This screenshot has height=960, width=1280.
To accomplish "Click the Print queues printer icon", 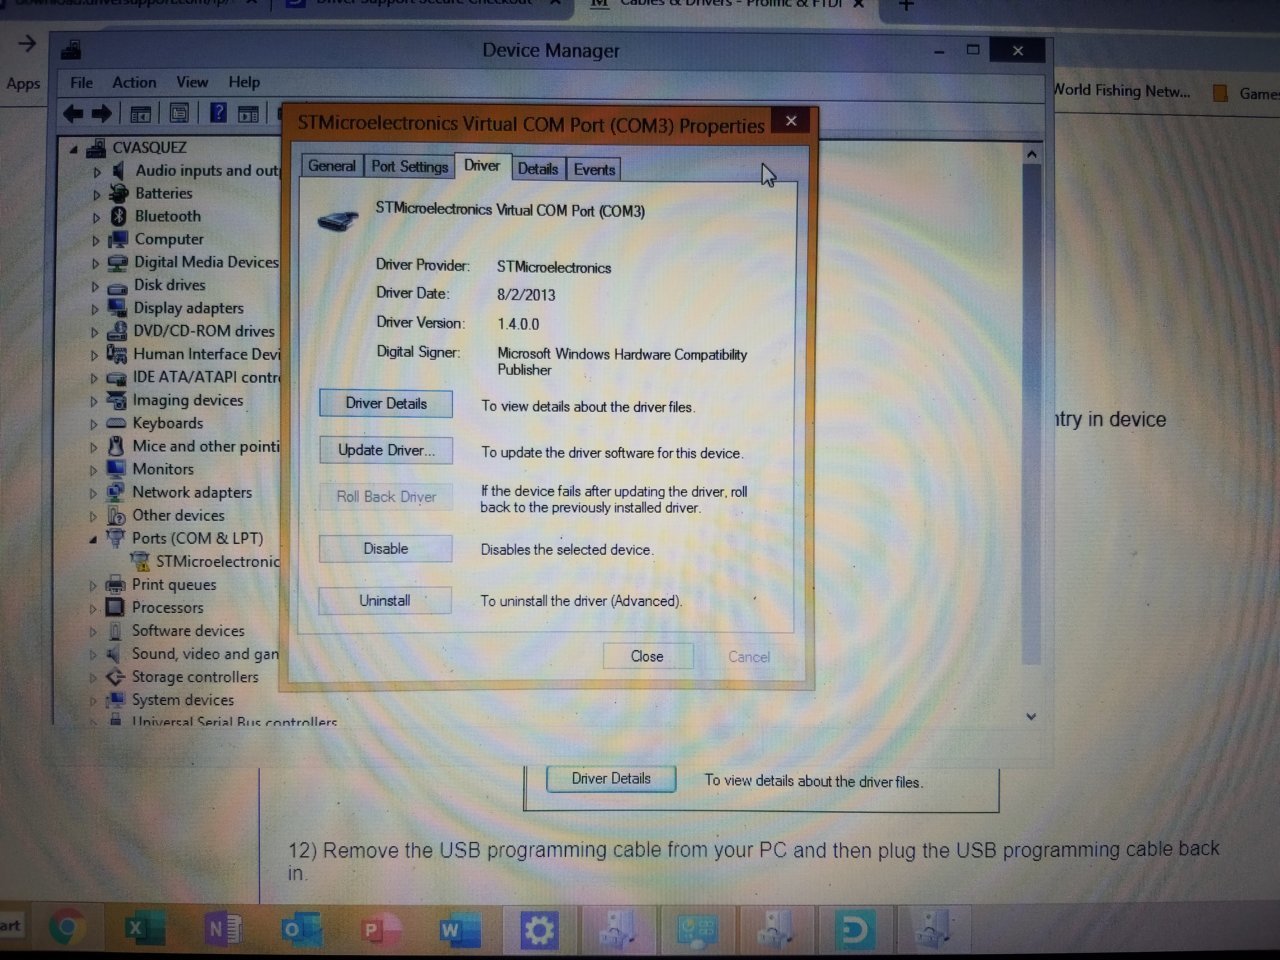I will click(x=116, y=584).
